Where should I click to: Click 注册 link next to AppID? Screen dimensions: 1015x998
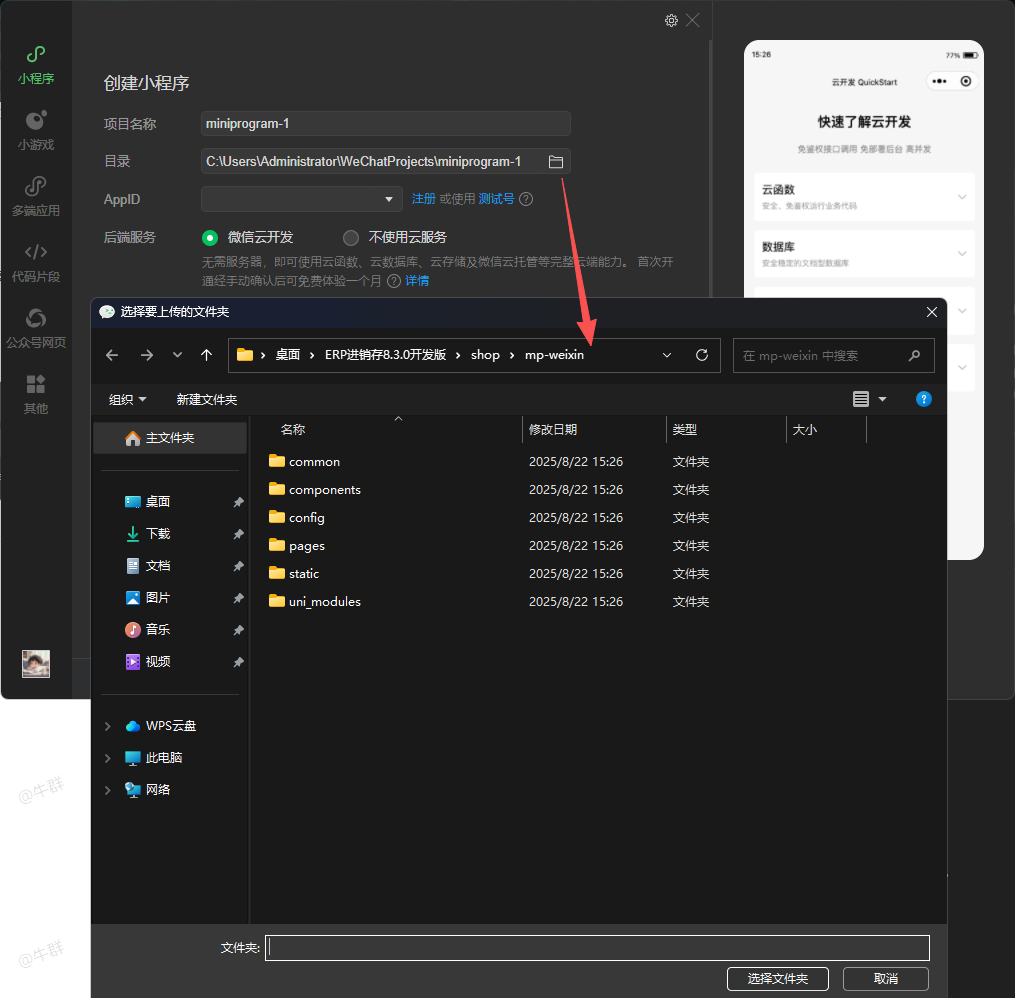pyautogui.click(x=423, y=199)
